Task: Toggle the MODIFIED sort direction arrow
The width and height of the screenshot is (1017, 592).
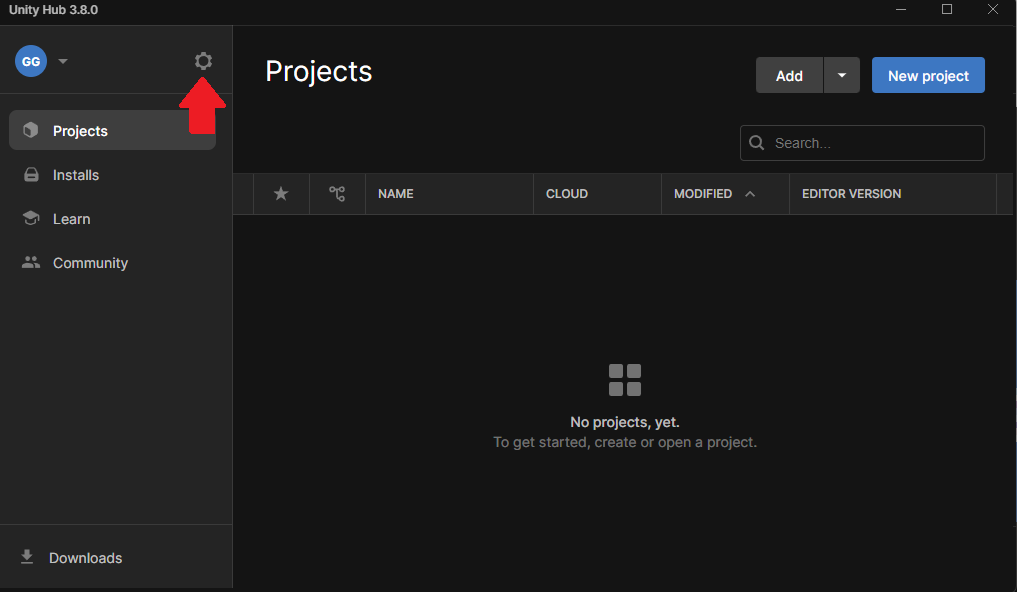Action: click(750, 194)
